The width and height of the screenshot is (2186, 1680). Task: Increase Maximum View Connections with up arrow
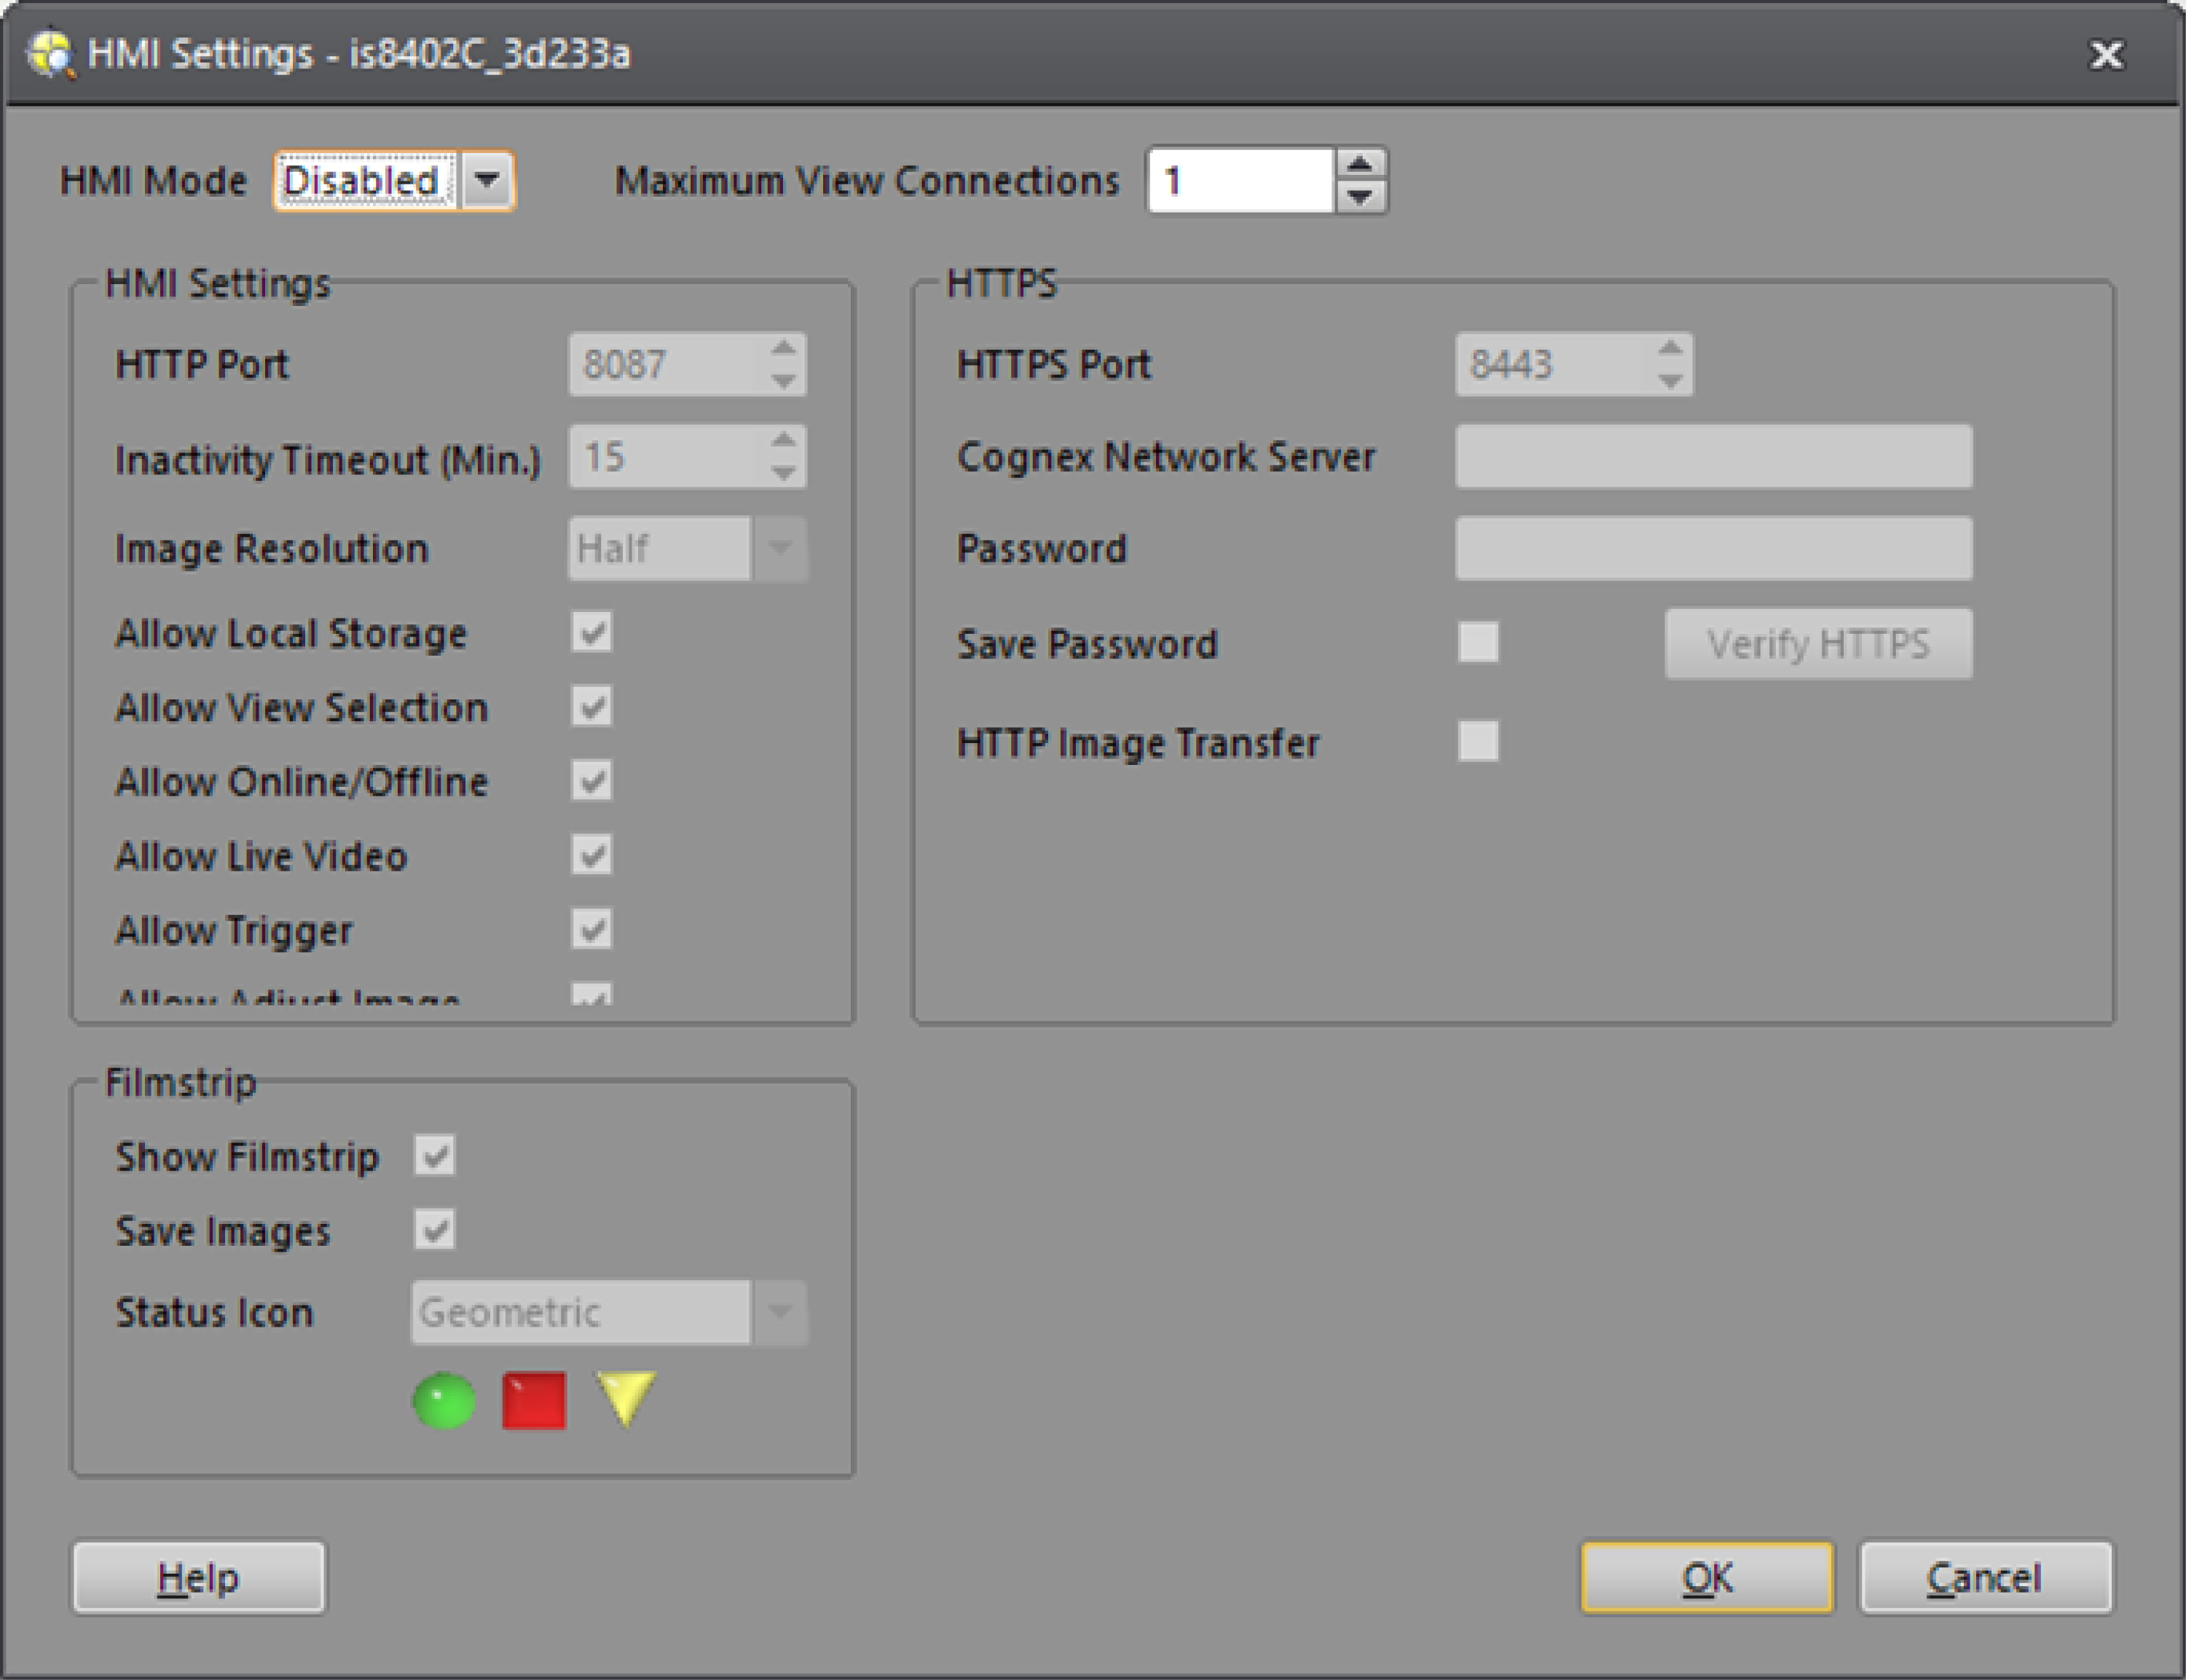click(x=1360, y=165)
